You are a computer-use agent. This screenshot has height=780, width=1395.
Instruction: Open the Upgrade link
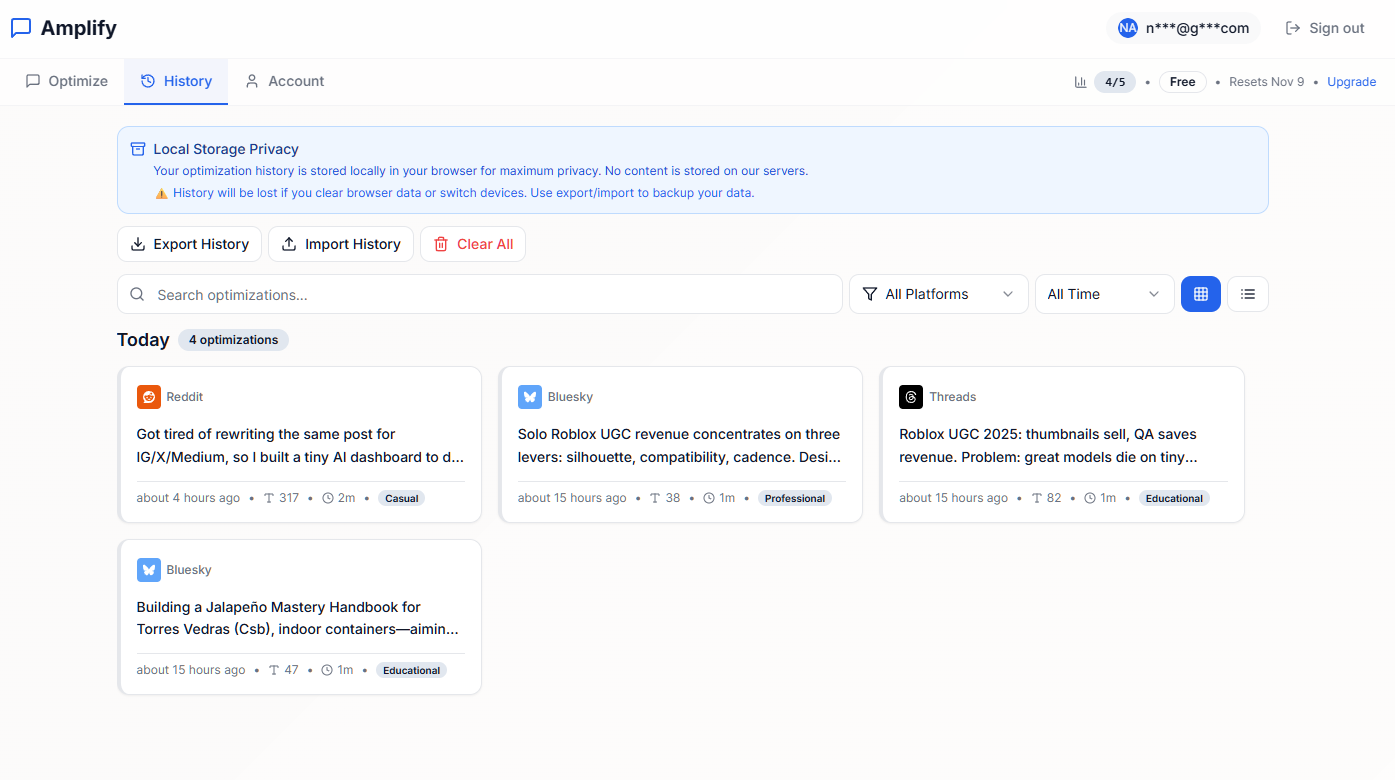[1351, 81]
